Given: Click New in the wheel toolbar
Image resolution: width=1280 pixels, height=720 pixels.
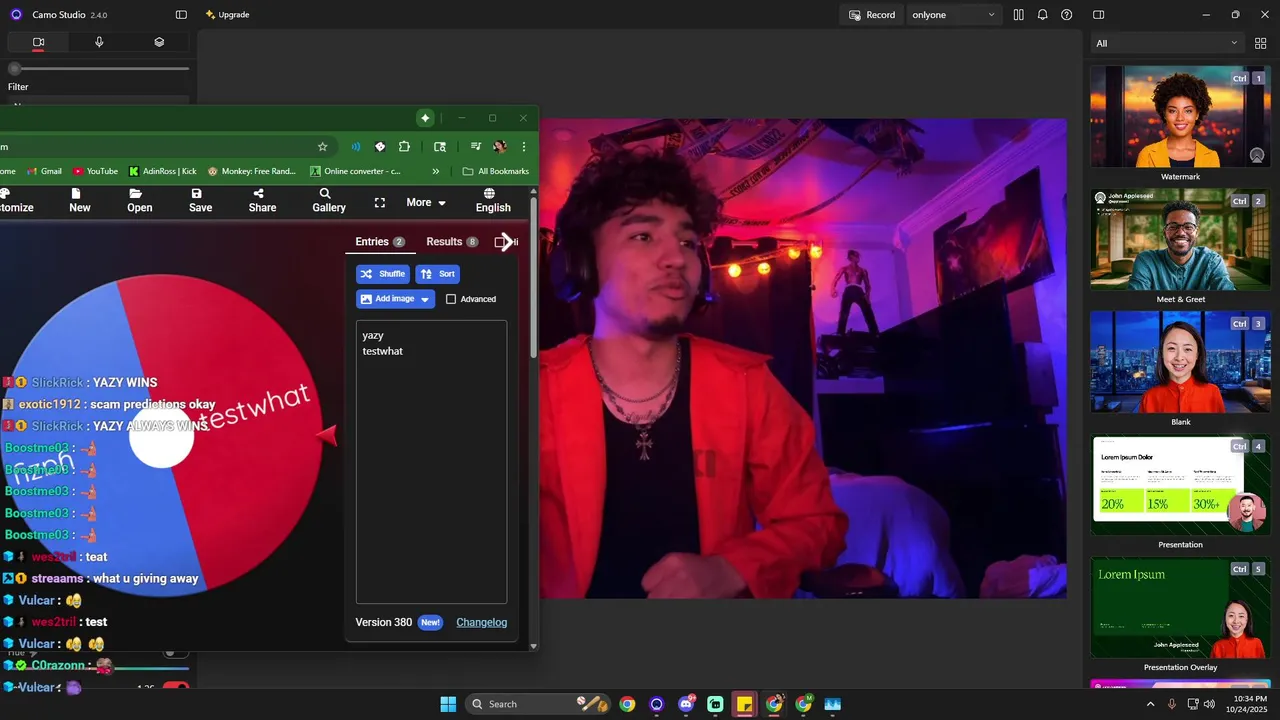Looking at the screenshot, I should tap(80, 200).
